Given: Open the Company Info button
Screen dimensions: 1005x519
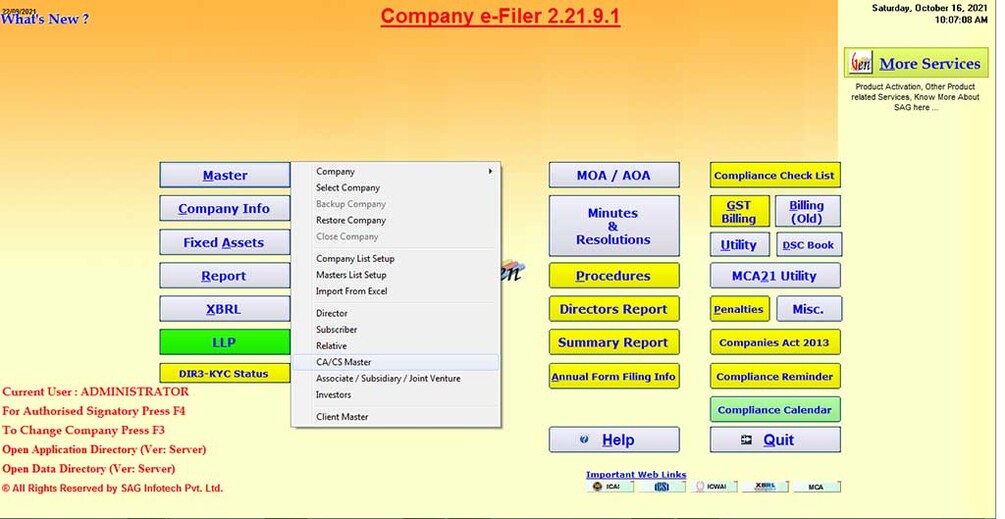Looking at the screenshot, I should pyautogui.click(x=225, y=209).
